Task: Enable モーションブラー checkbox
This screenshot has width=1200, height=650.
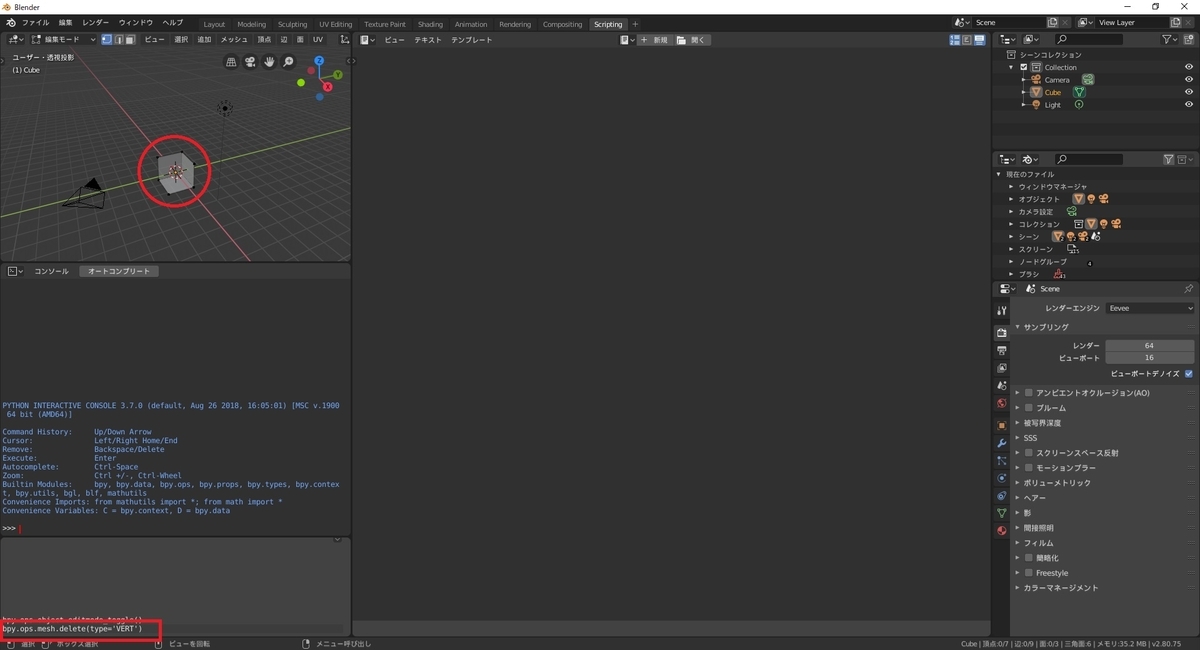Action: pyautogui.click(x=1028, y=468)
